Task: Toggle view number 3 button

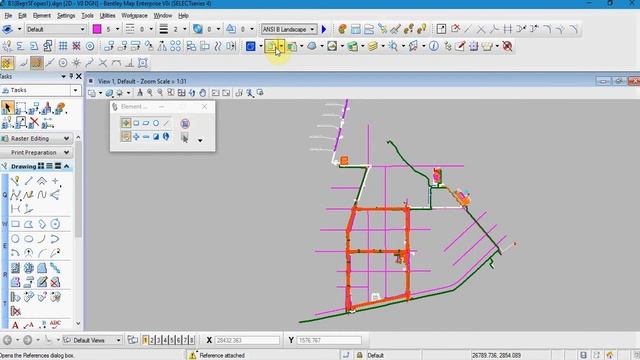Action: (158, 340)
